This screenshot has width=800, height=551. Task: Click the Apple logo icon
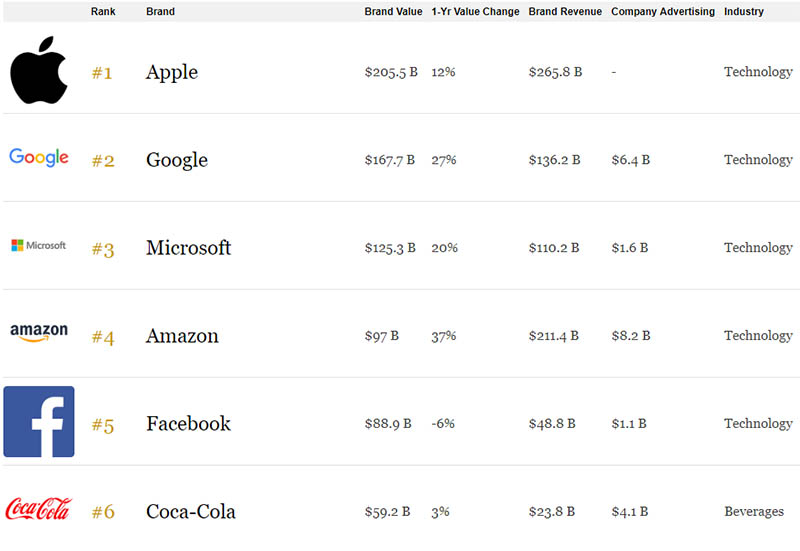tap(38, 71)
